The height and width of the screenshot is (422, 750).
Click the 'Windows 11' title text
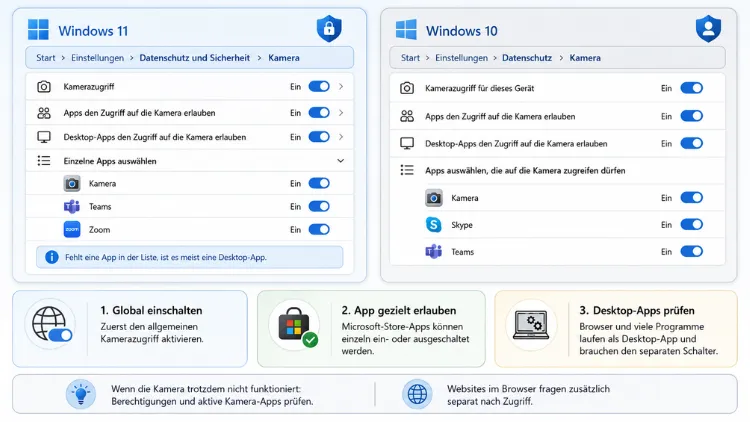point(93,31)
